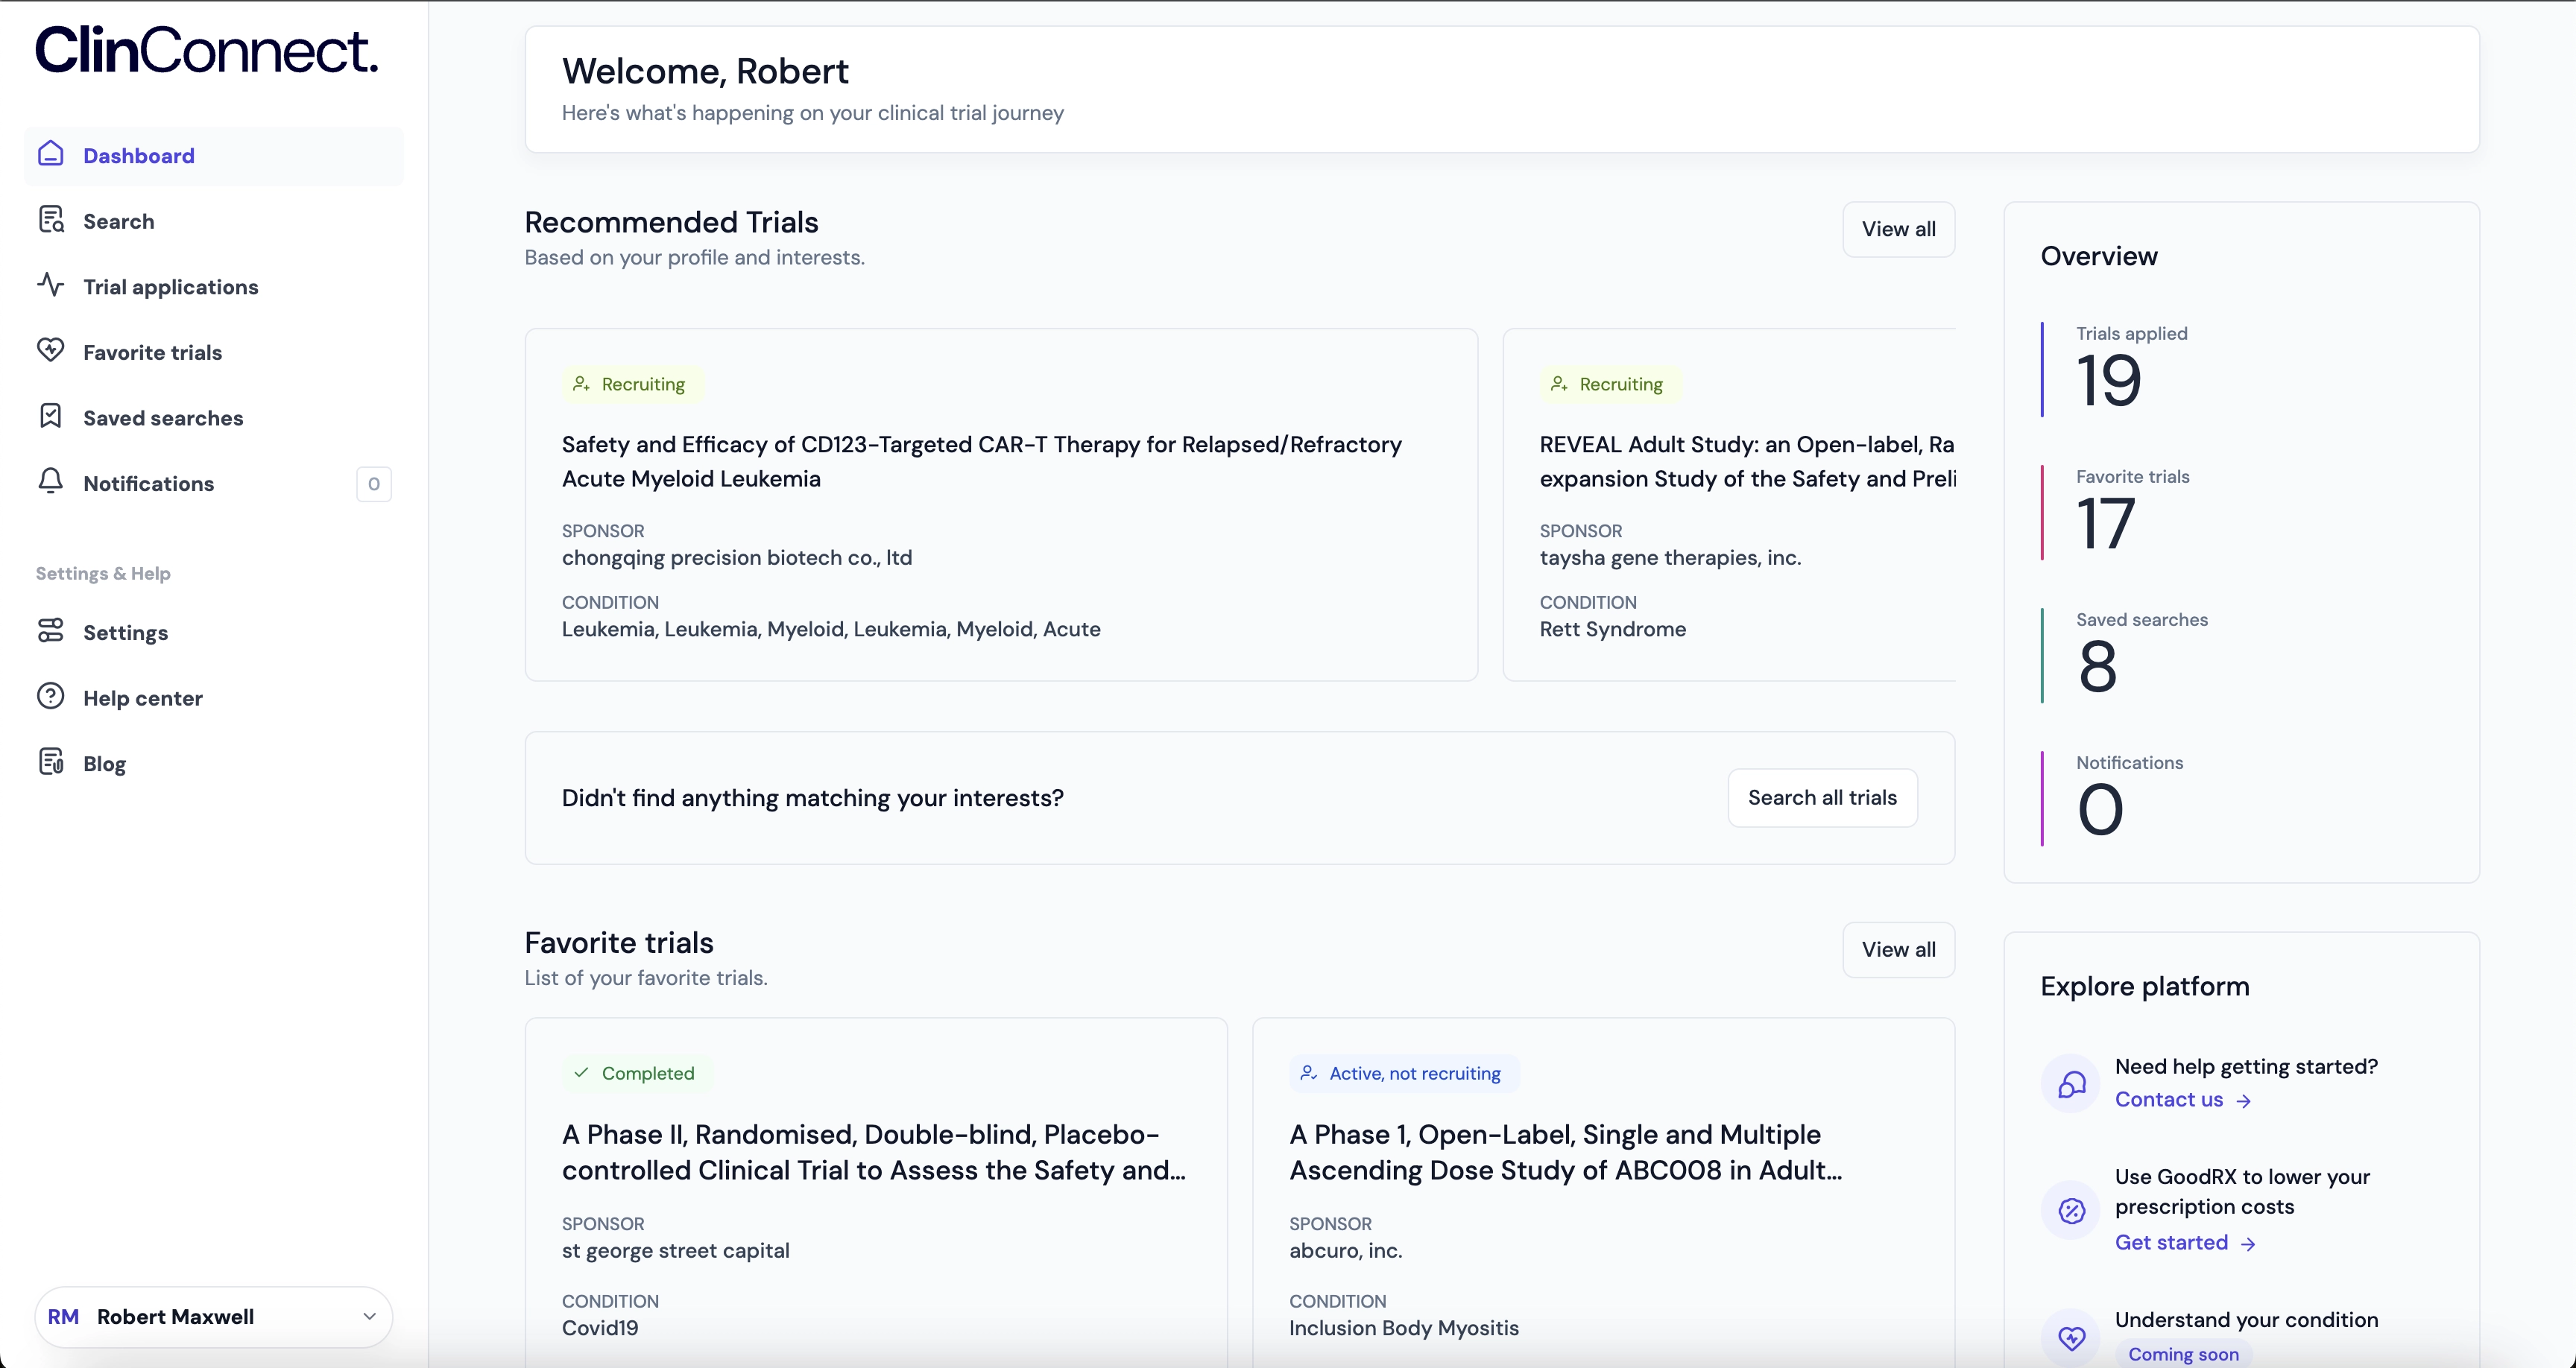Viewport: 2576px width, 1368px height.
Task: Click the Trials applied count 19
Action: [x=2109, y=381]
